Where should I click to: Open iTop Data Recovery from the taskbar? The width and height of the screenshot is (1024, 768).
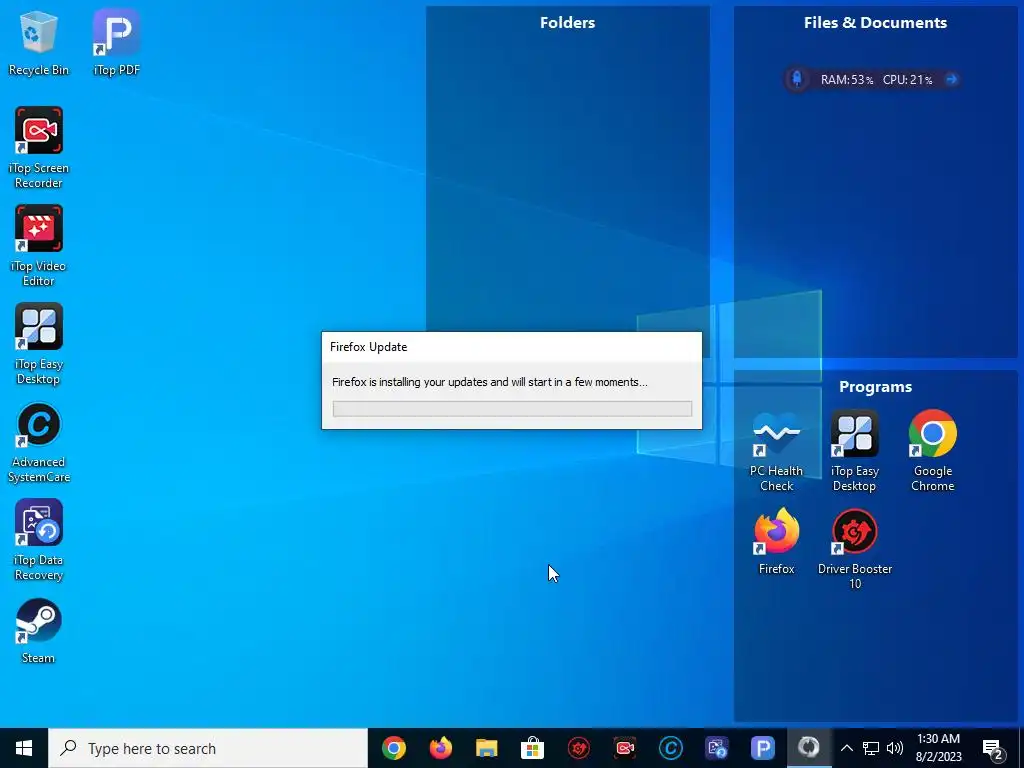716,748
